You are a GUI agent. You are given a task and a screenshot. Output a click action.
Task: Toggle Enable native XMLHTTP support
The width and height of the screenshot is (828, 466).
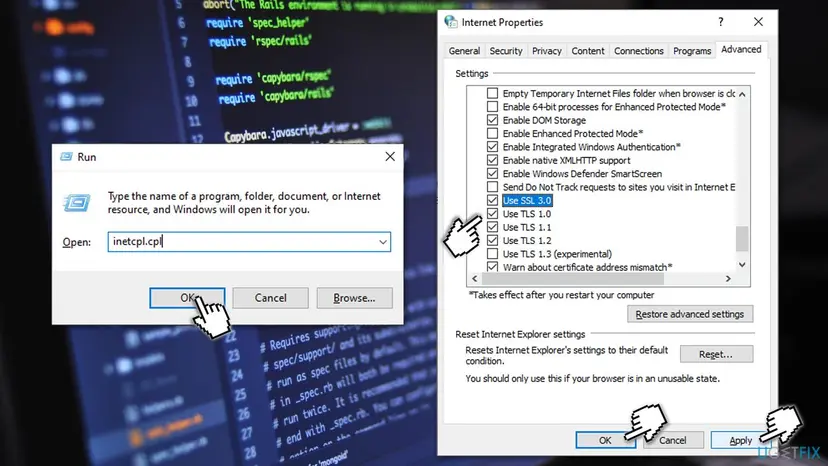(492, 160)
